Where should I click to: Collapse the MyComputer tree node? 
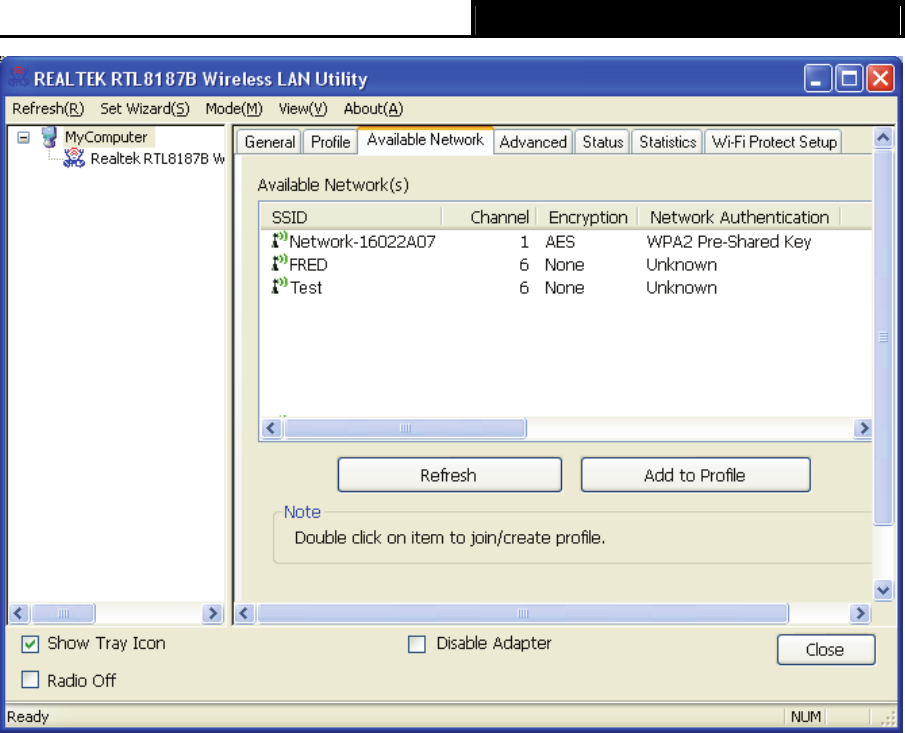tap(23, 137)
